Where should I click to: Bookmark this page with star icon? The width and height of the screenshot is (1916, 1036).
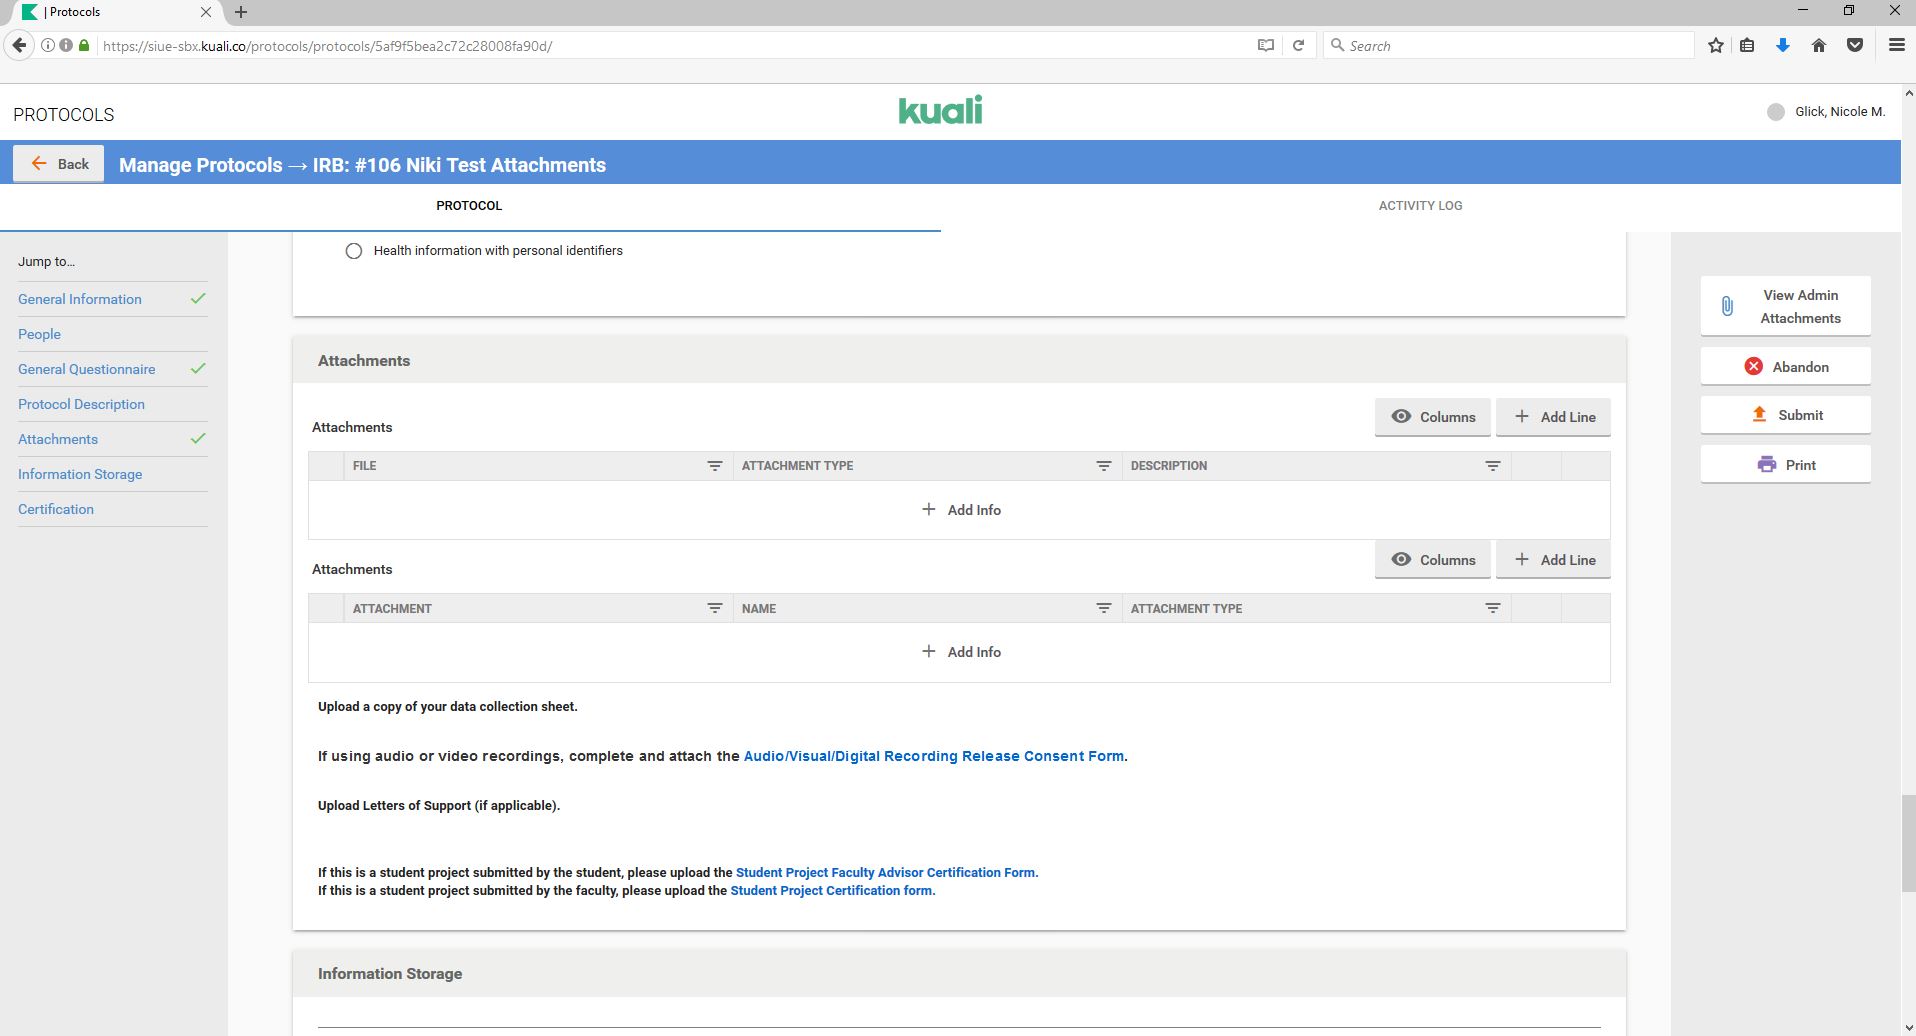[1716, 46]
